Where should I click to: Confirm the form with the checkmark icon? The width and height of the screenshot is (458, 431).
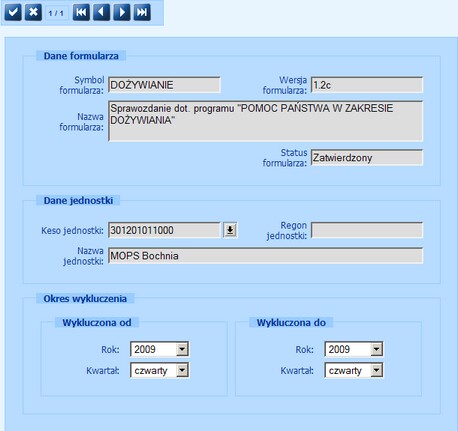coord(13,12)
